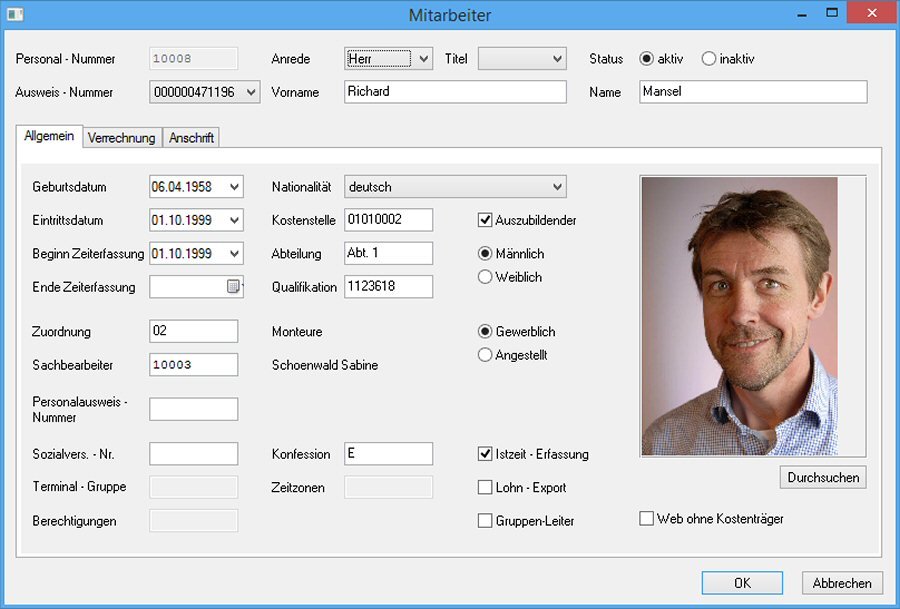Select the inaktiv status radio button
The height and width of the screenshot is (609, 900).
[x=709, y=59]
